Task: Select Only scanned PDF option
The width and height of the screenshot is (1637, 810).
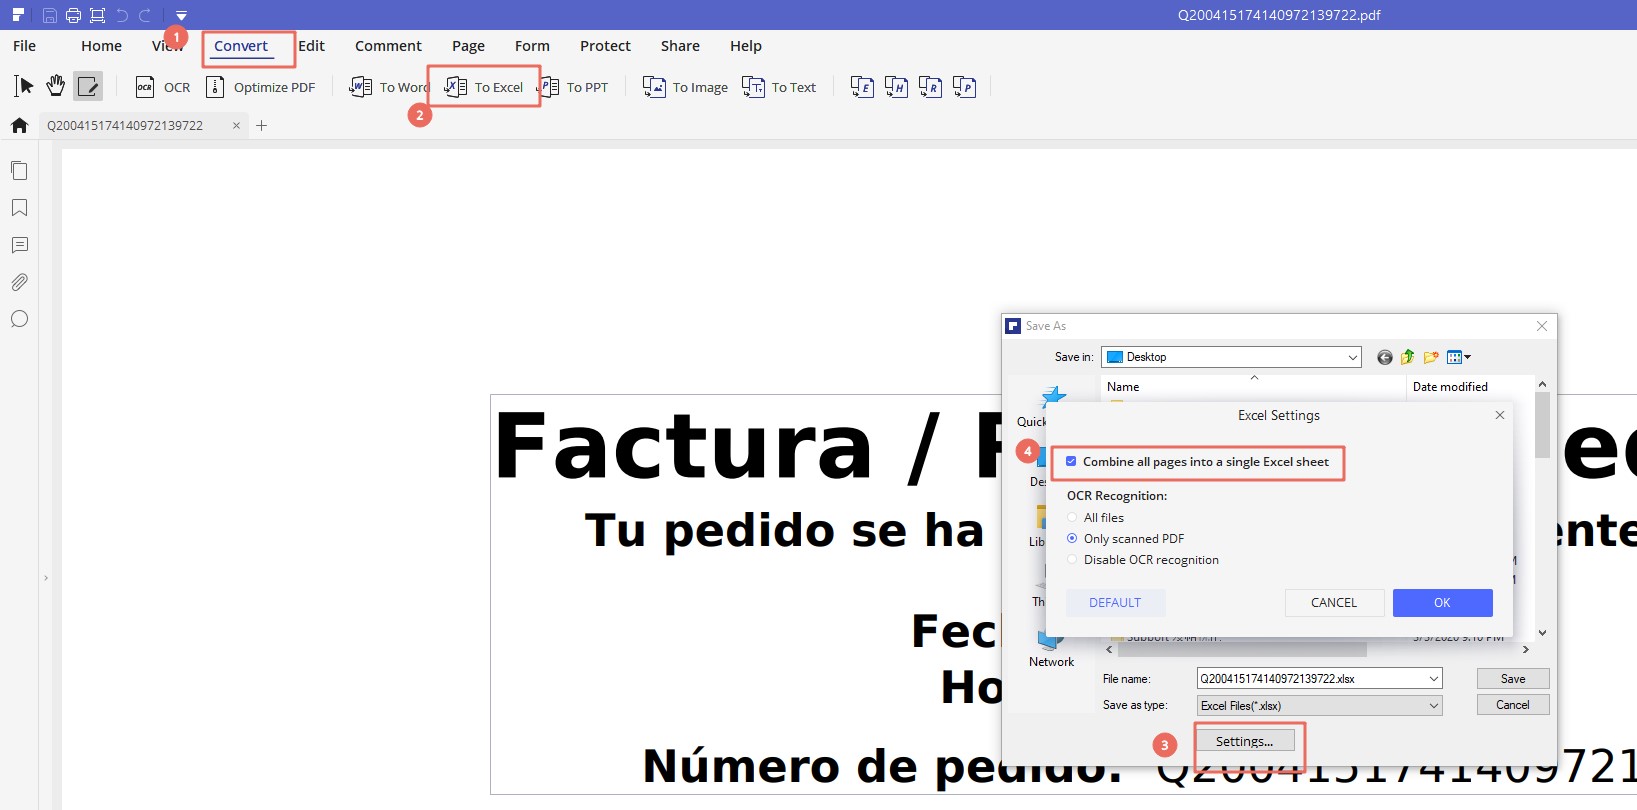Action: (x=1072, y=539)
